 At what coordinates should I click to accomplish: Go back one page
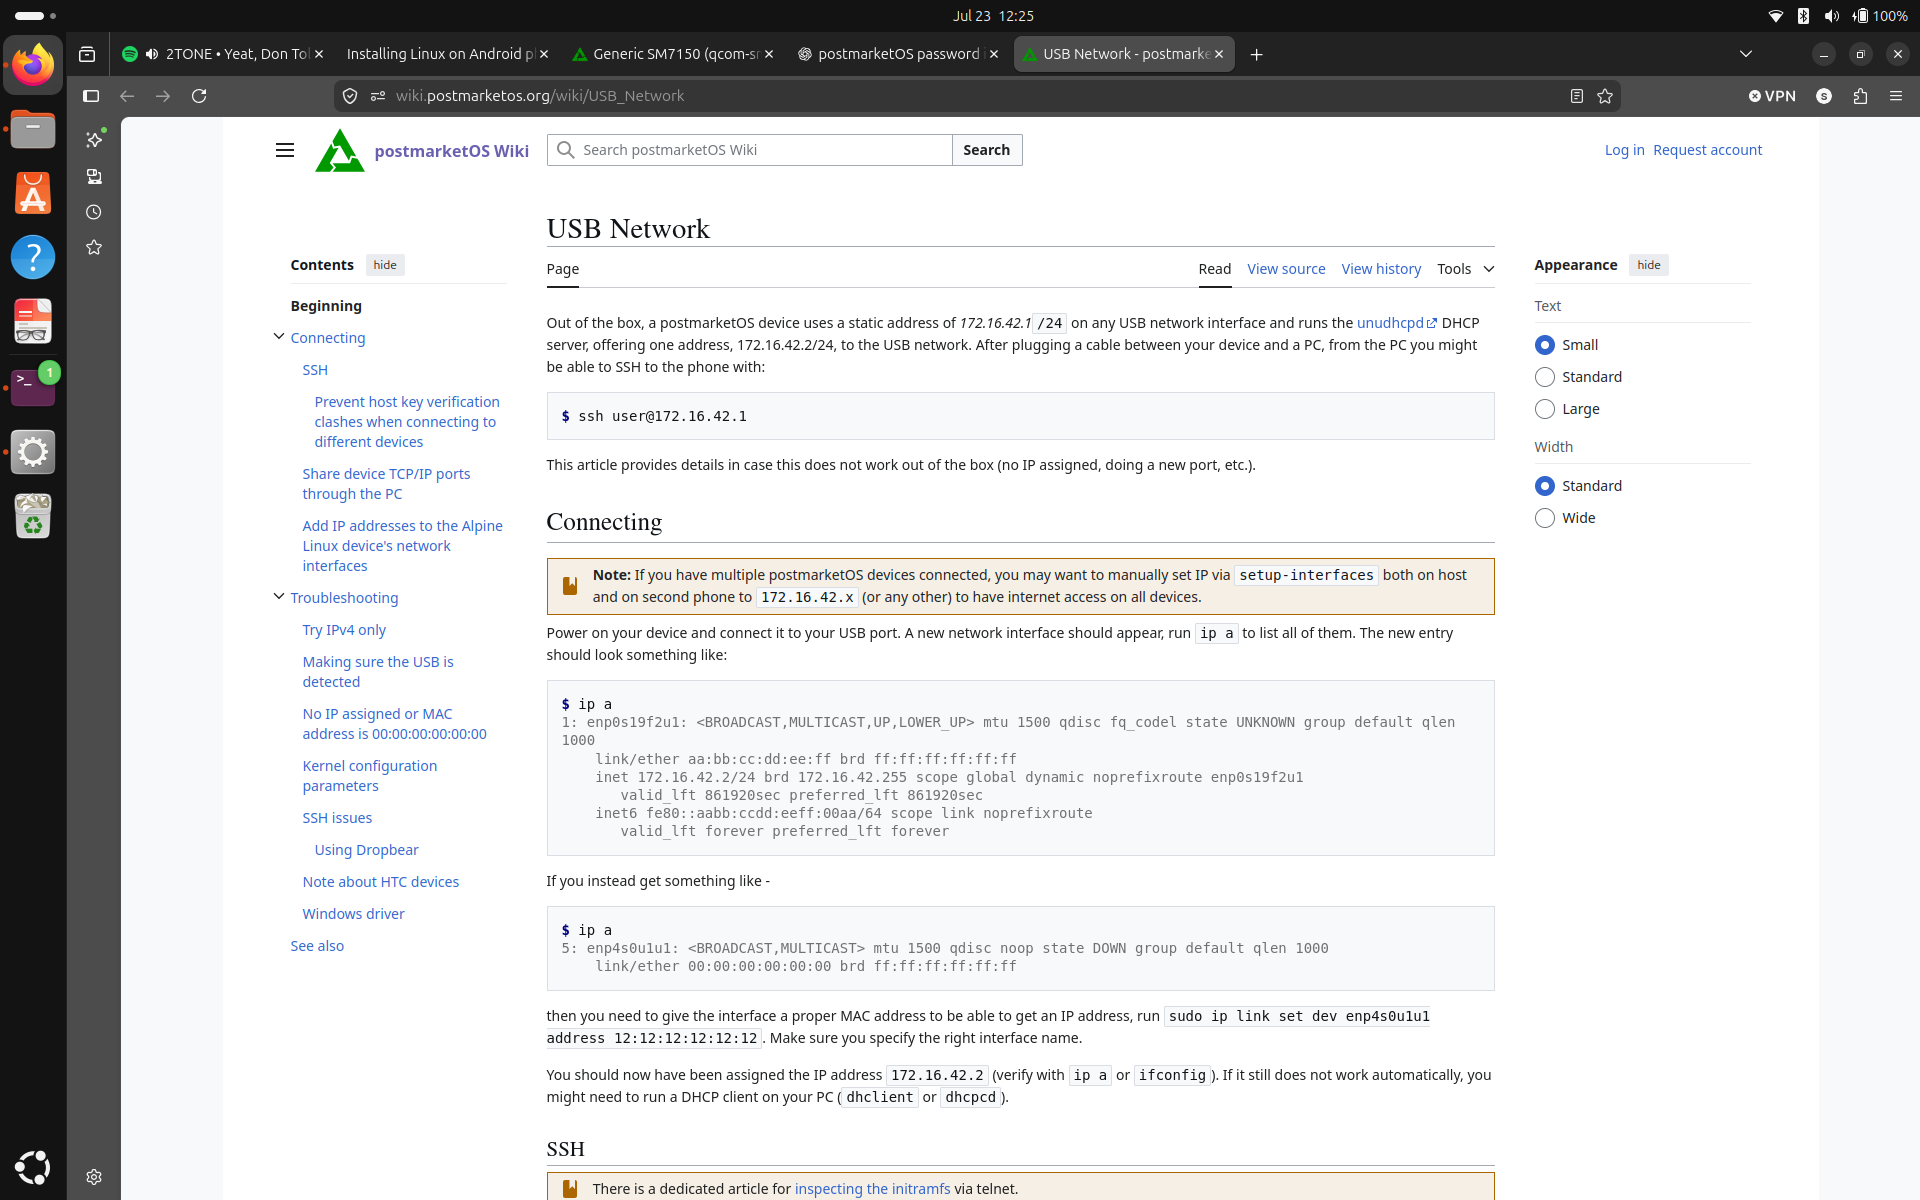[x=127, y=96]
